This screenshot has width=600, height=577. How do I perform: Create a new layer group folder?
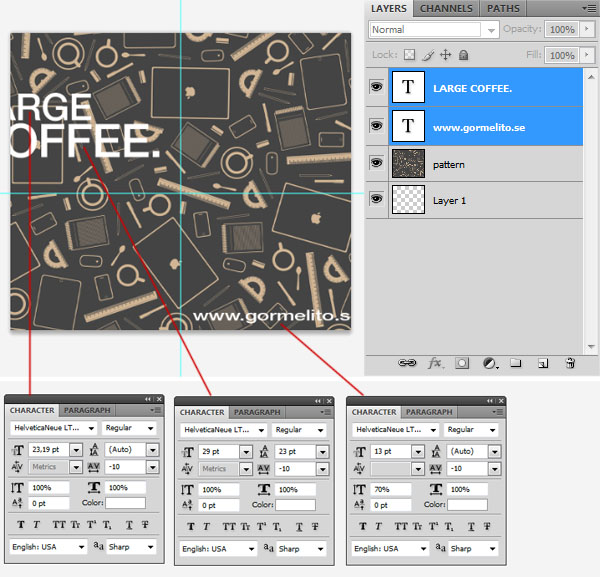point(516,363)
